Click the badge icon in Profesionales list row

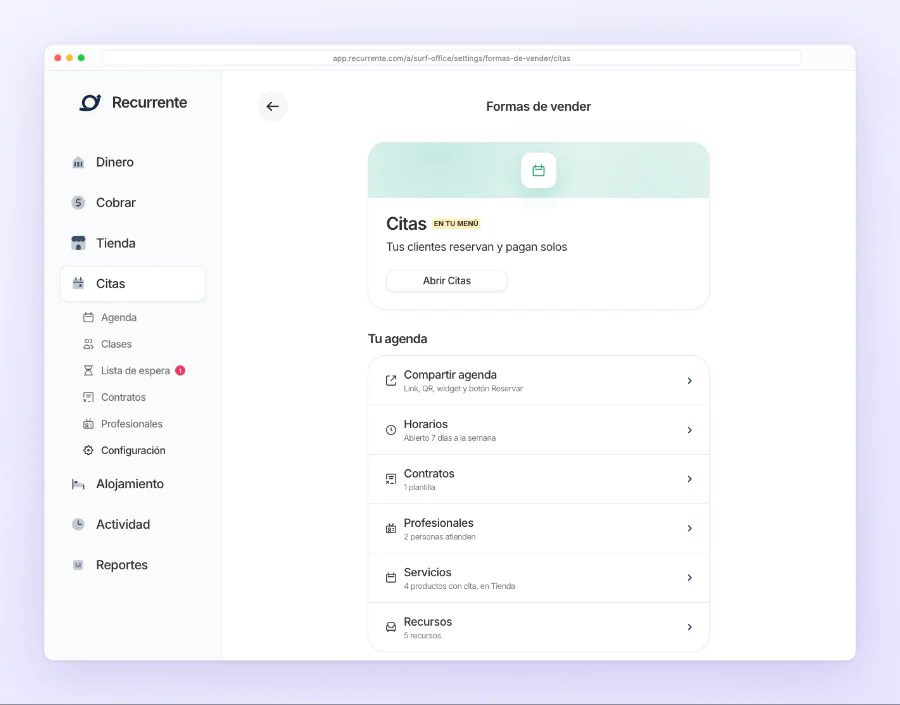coord(391,528)
